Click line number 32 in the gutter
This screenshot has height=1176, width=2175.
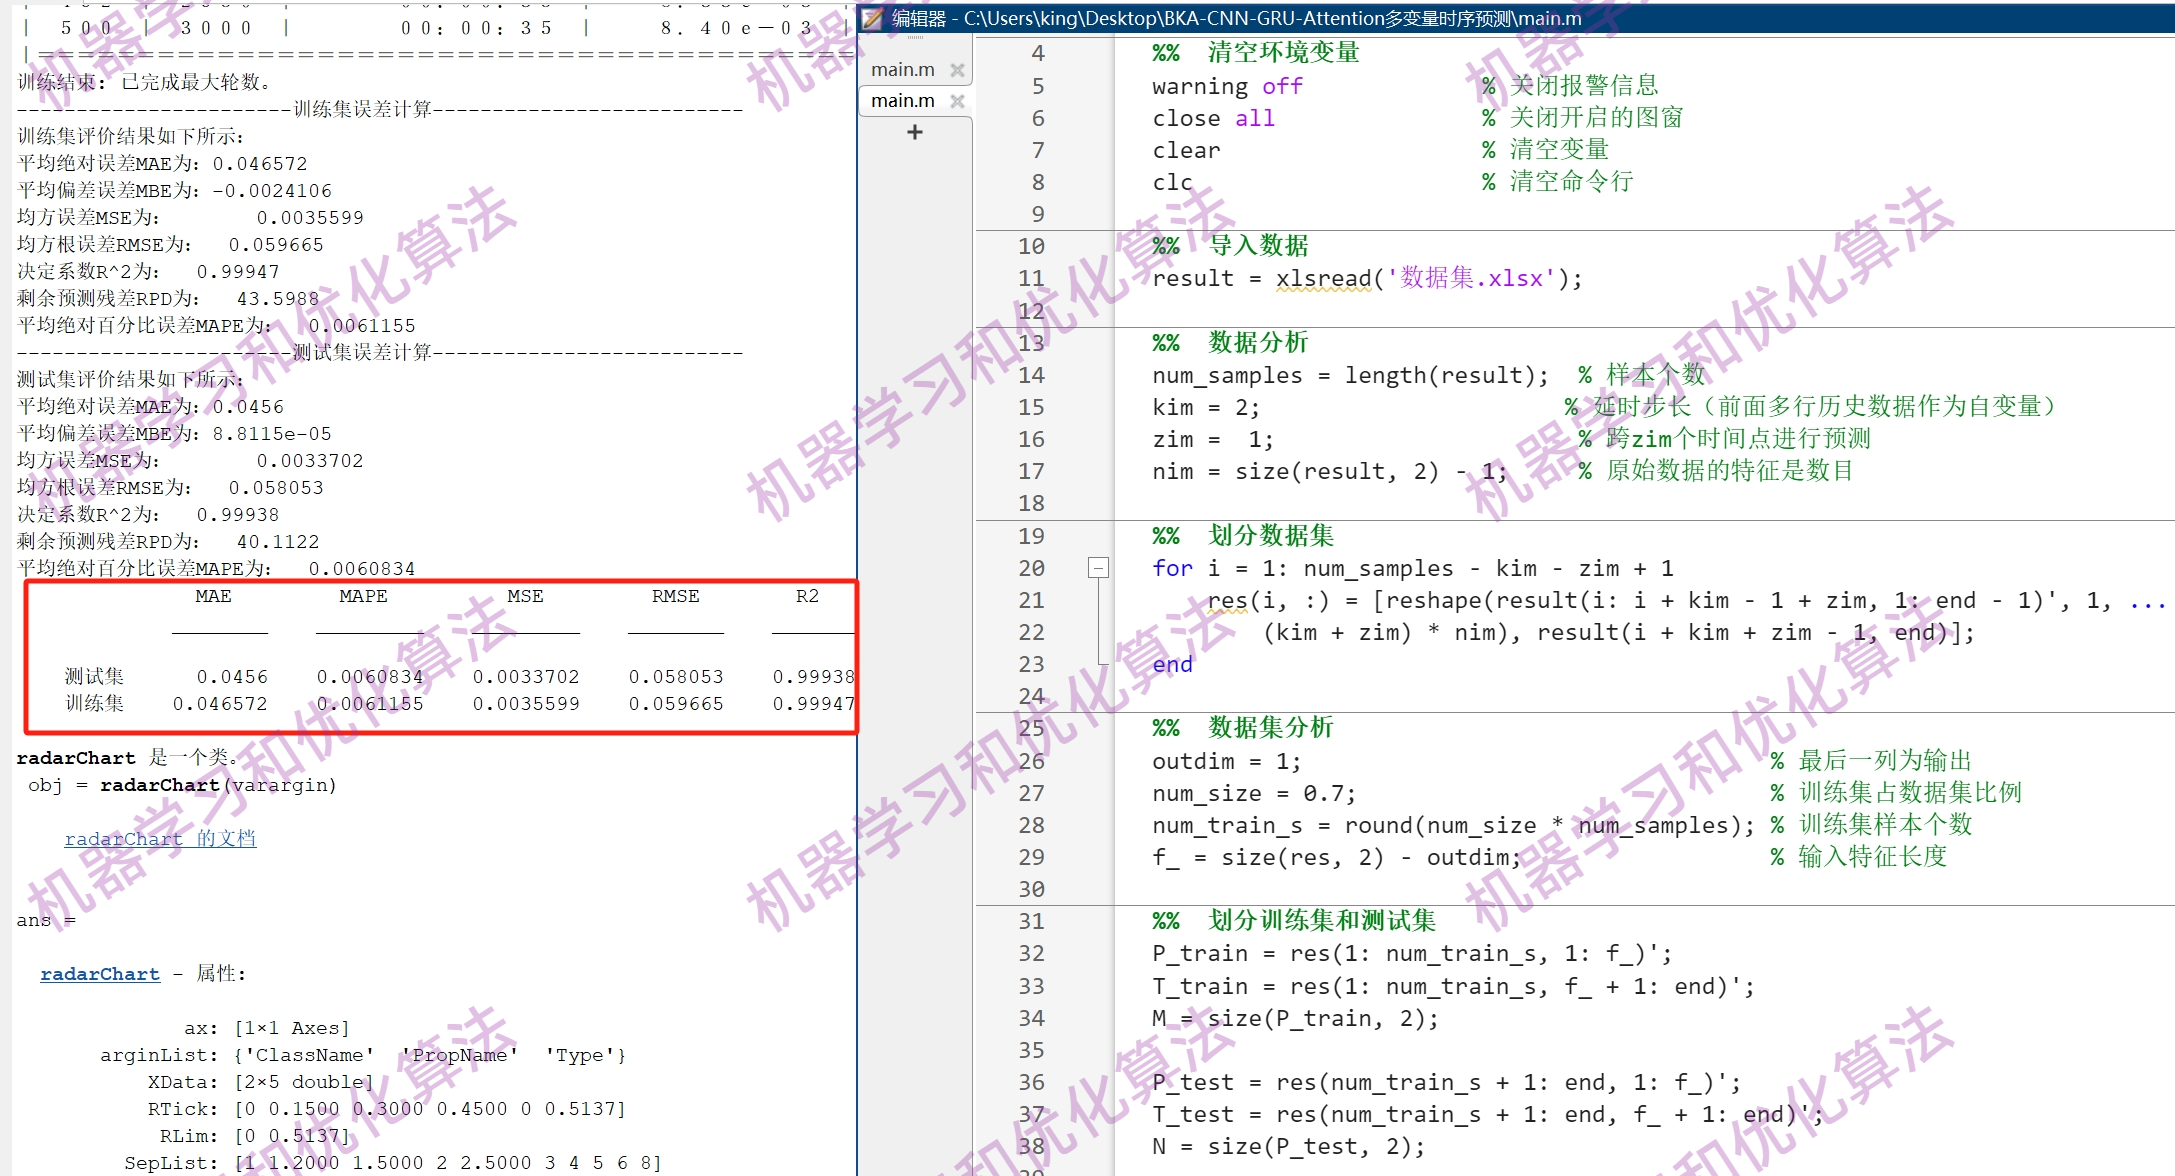1031,954
